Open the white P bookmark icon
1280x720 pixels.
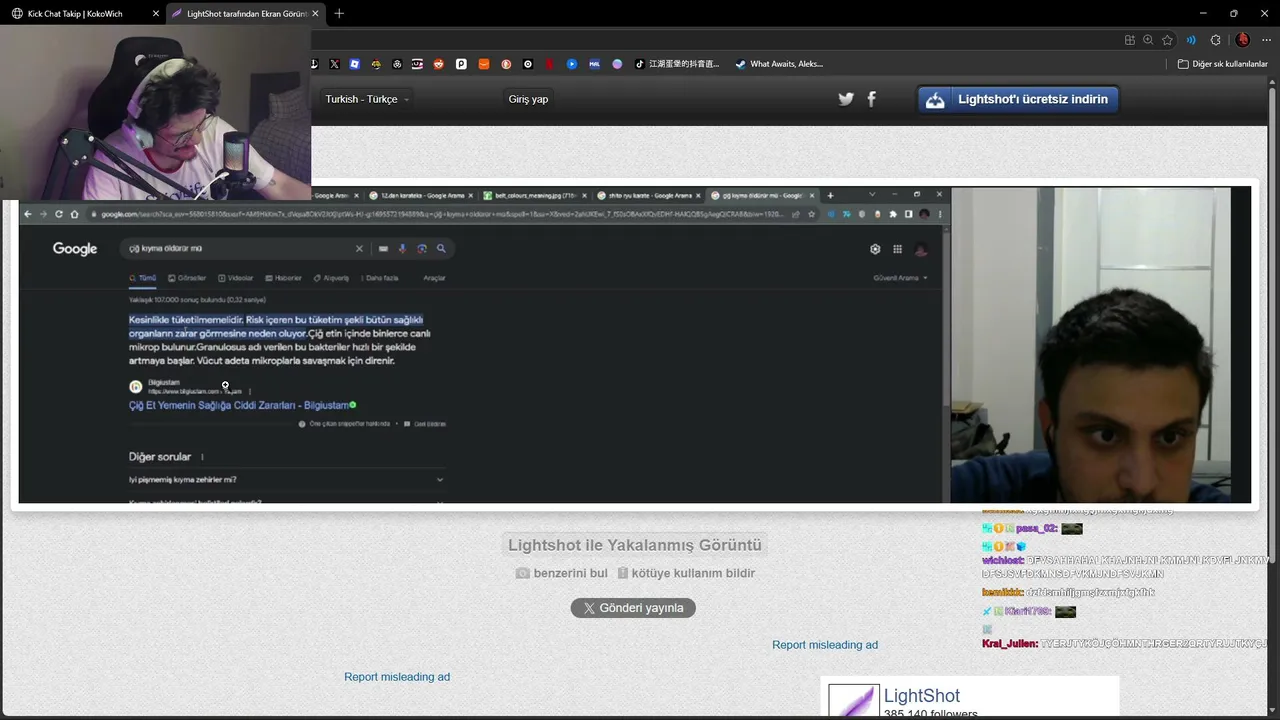461,64
